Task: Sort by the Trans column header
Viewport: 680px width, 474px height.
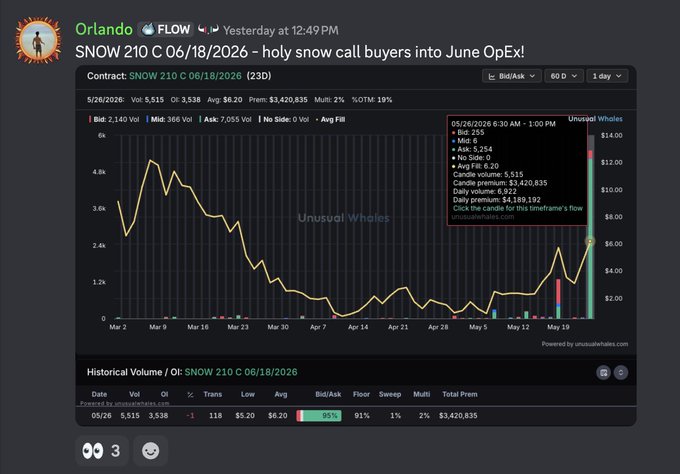Action: (212, 394)
